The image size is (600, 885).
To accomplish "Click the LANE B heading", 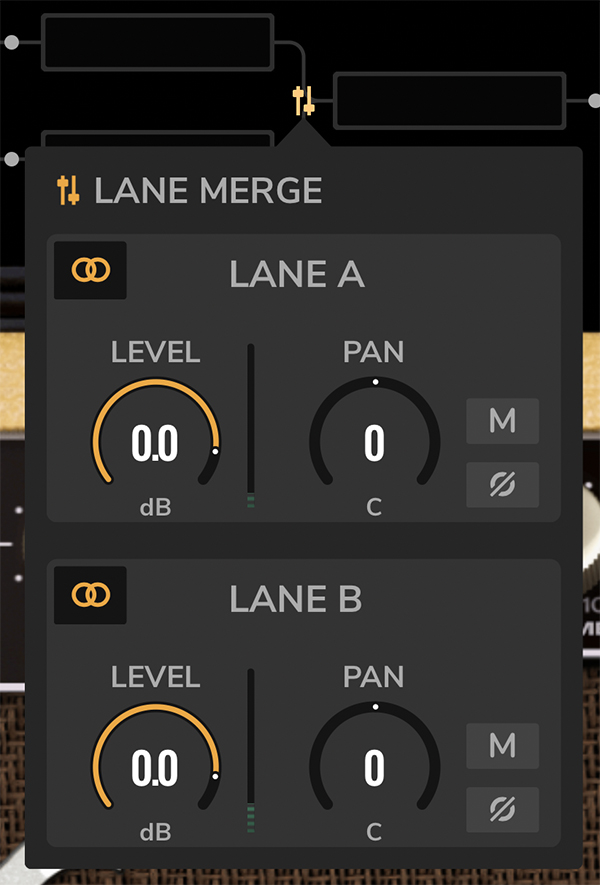I will [x=297, y=599].
